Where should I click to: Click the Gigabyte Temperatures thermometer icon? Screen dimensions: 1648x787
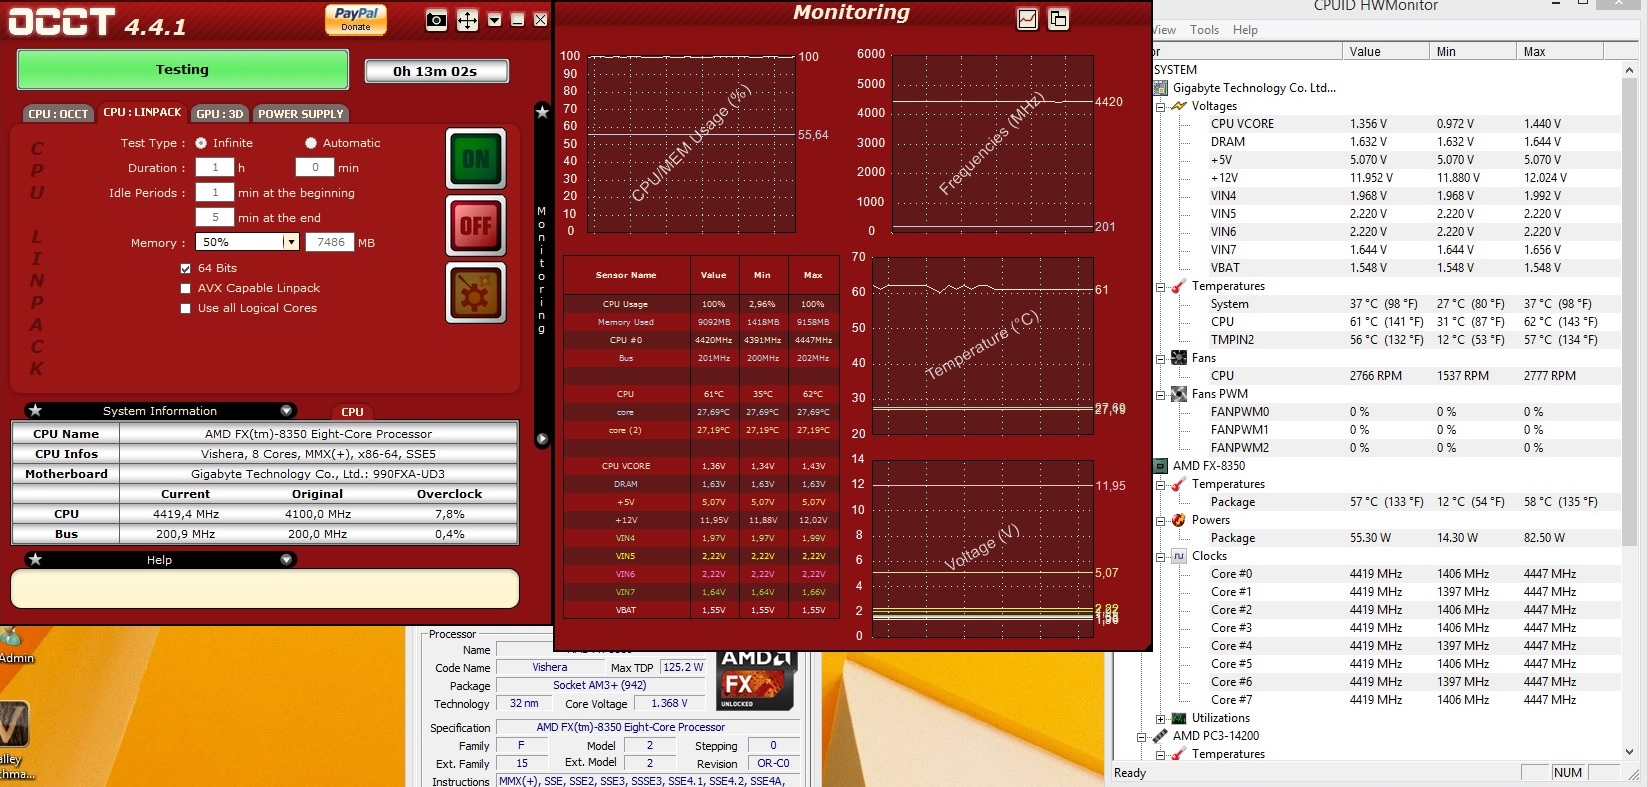(x=1179, y=286)
